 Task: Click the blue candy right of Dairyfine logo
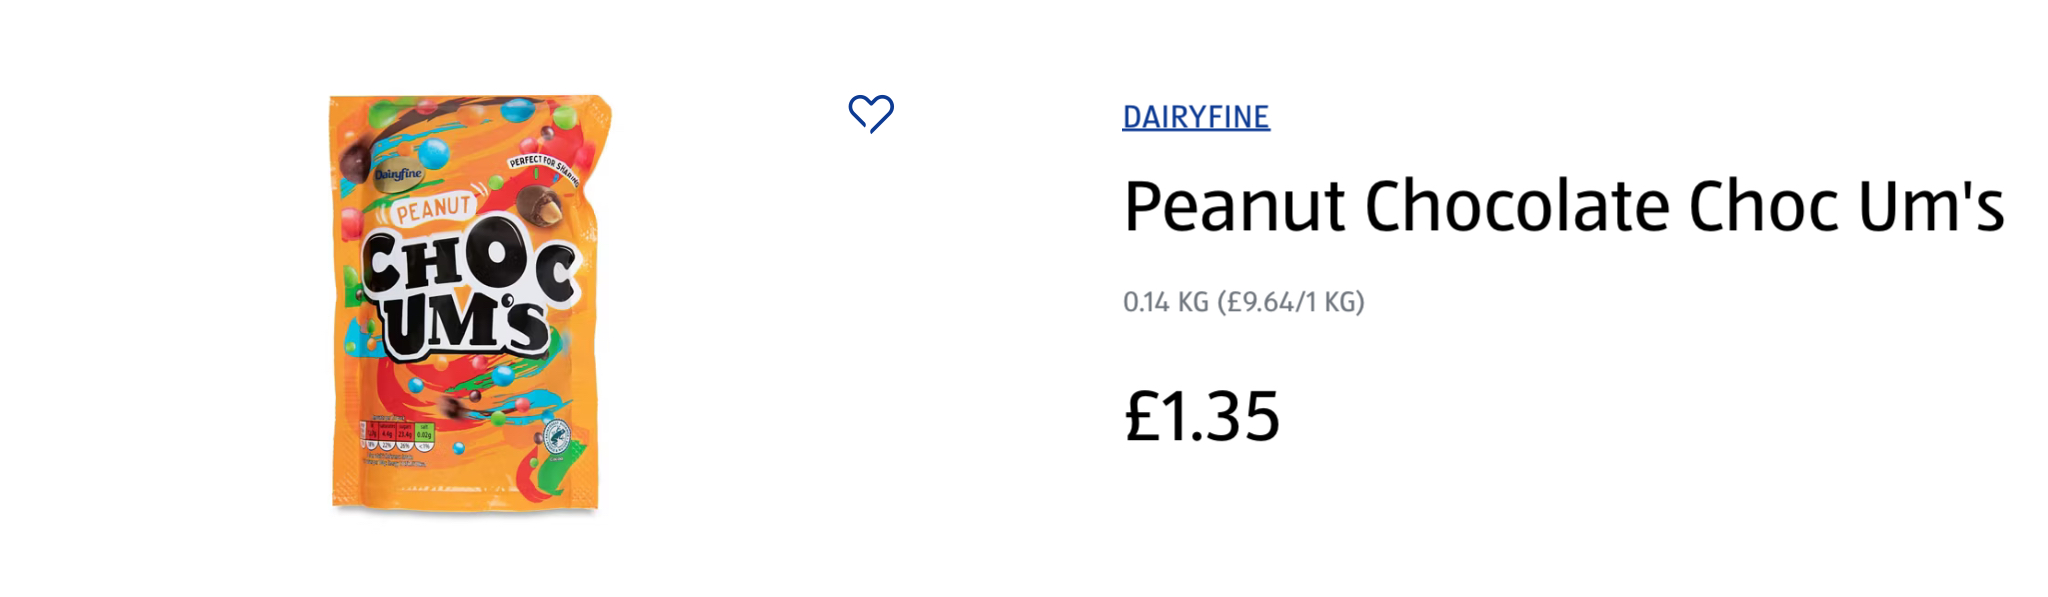(434, 153)
